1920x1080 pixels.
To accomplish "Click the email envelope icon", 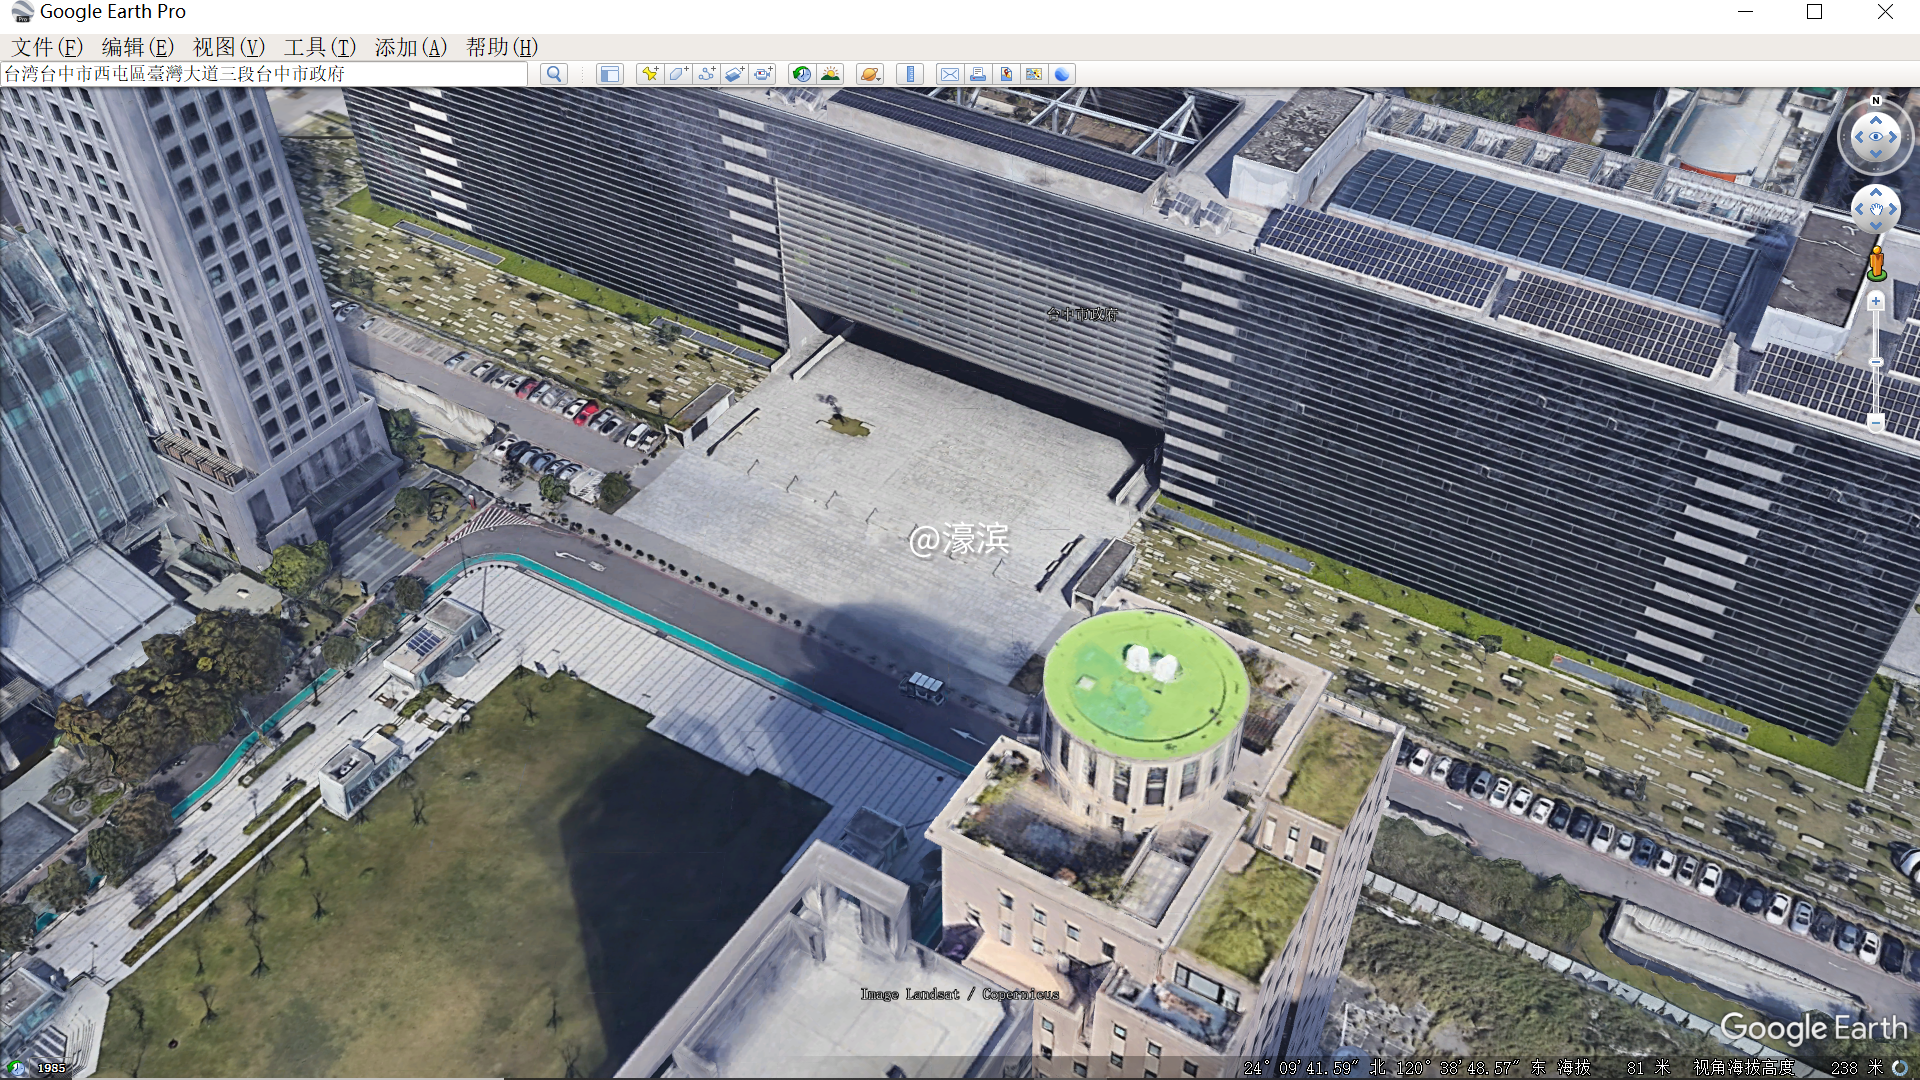I will pos(950,74).
